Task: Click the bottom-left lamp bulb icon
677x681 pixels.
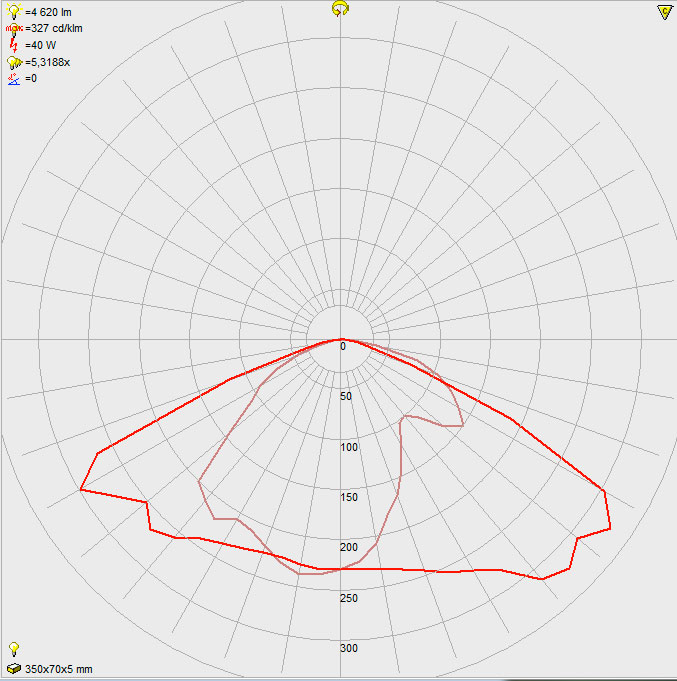Action: pyautogui.click(x=14, y=649)
